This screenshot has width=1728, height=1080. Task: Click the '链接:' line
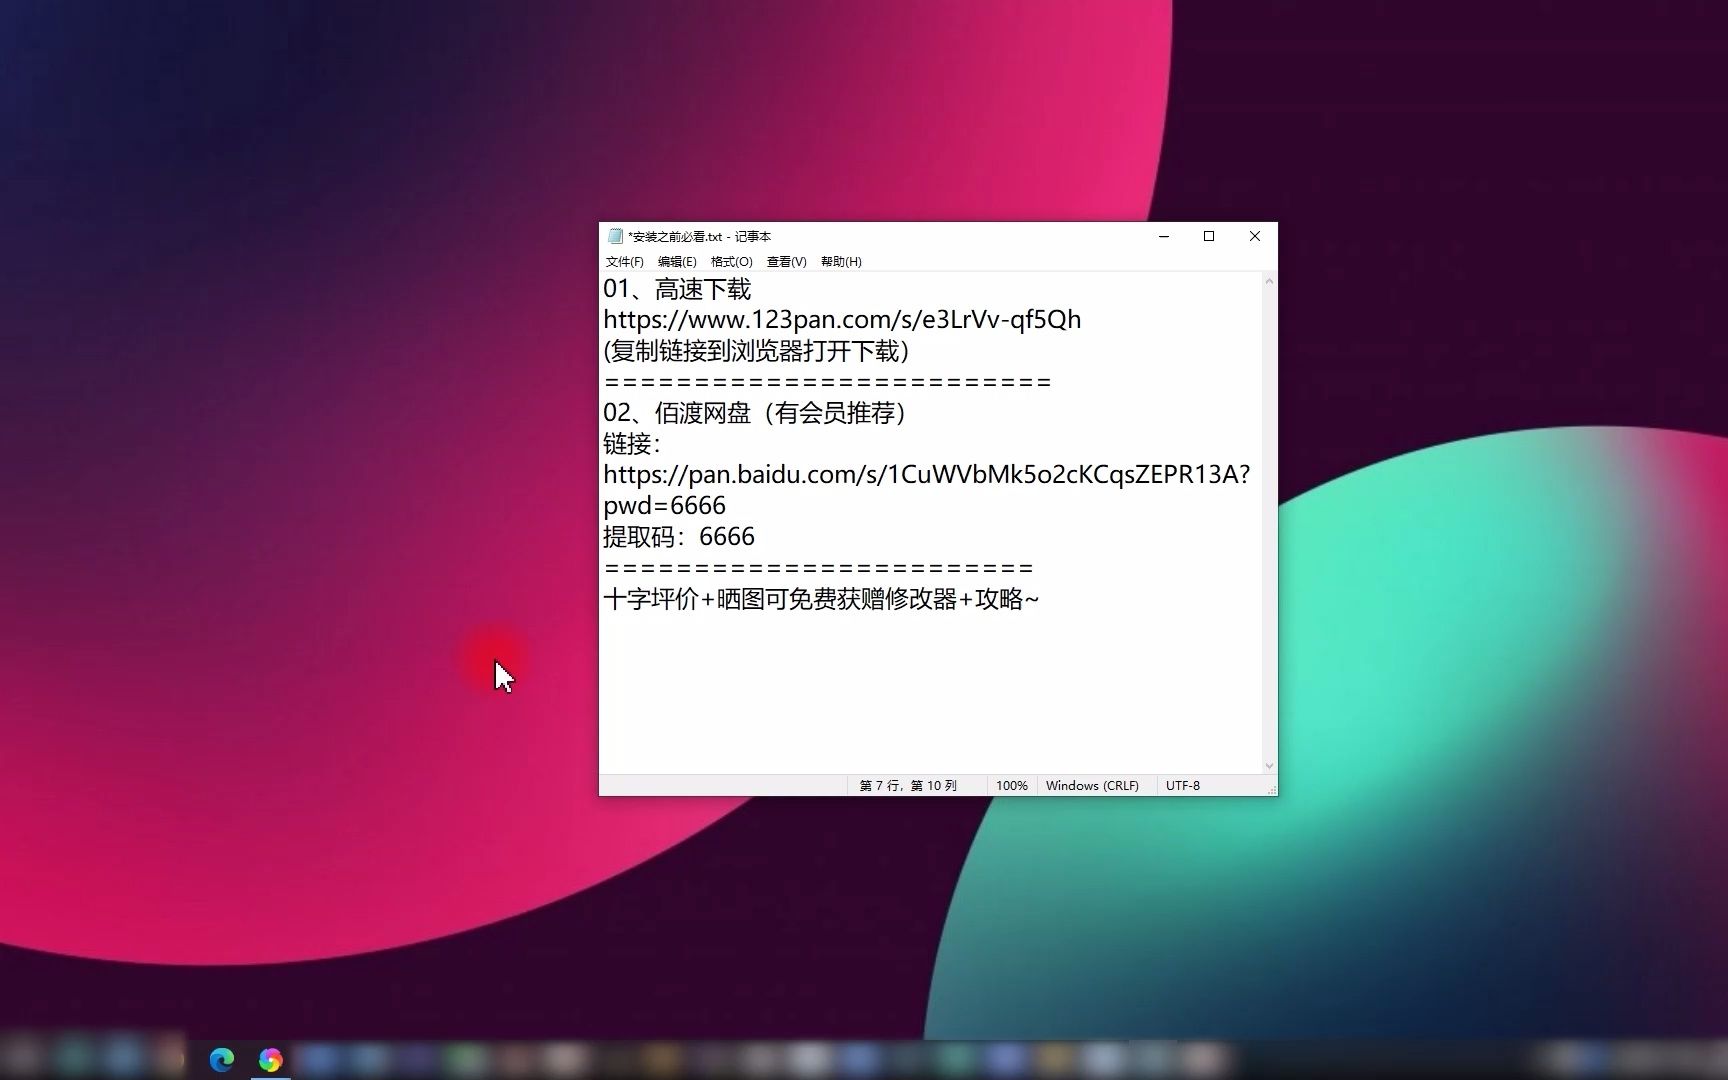click(632, 444)
